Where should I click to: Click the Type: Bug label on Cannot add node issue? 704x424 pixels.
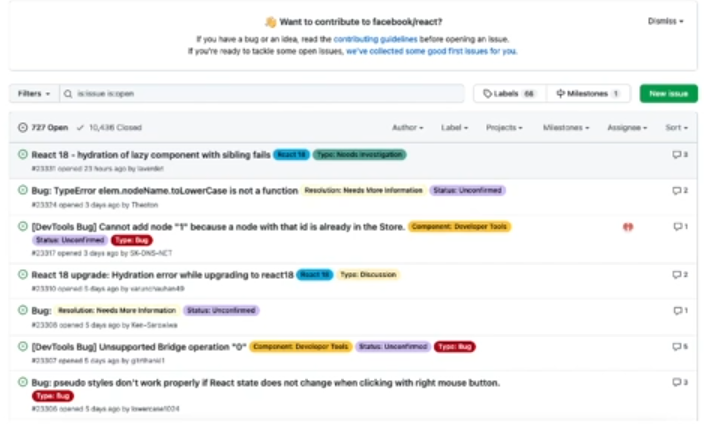(x=132, y=240)
